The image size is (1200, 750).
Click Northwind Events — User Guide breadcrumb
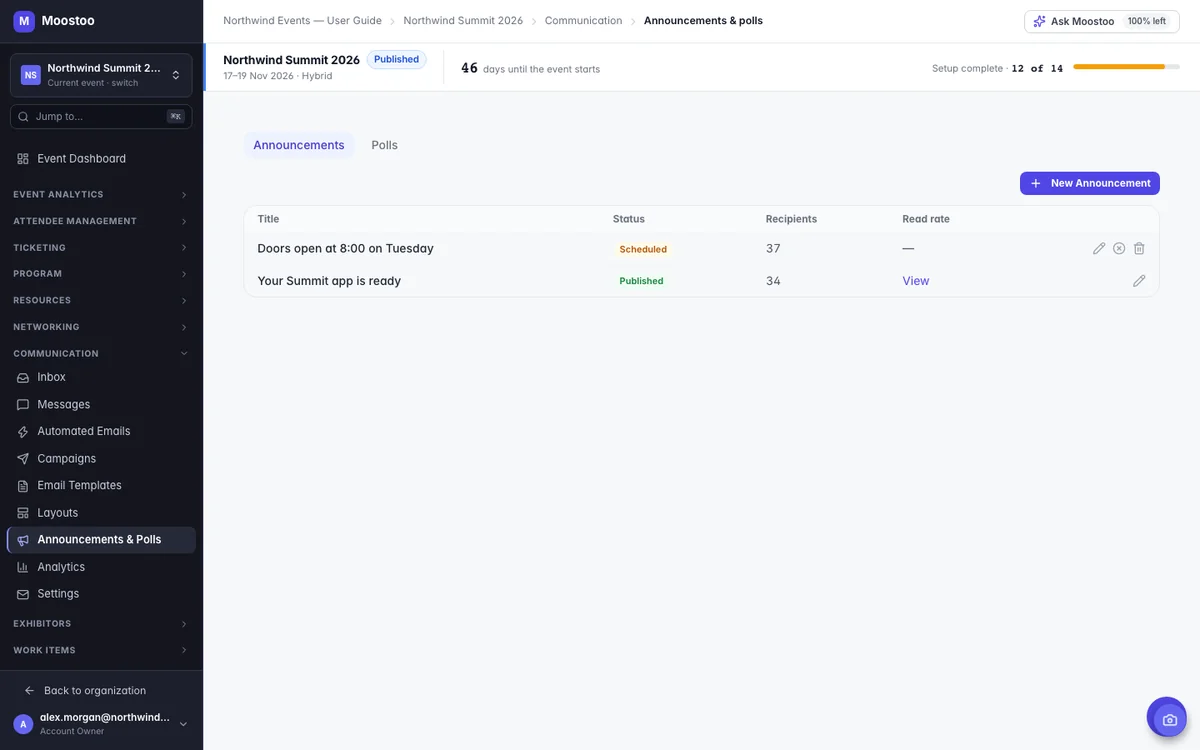302,21
